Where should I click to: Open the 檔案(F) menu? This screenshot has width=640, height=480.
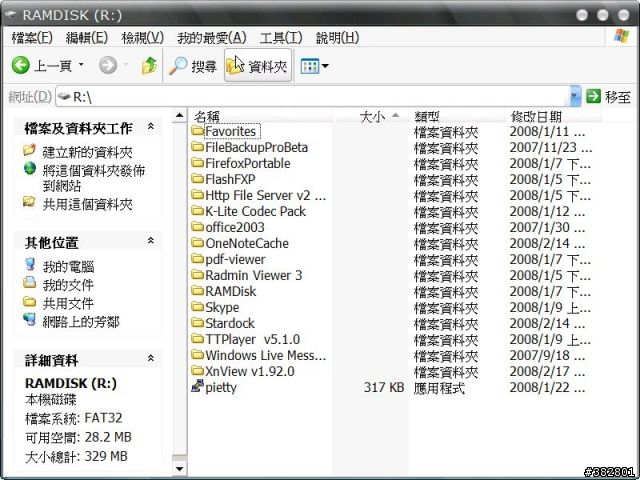point(32,38)
